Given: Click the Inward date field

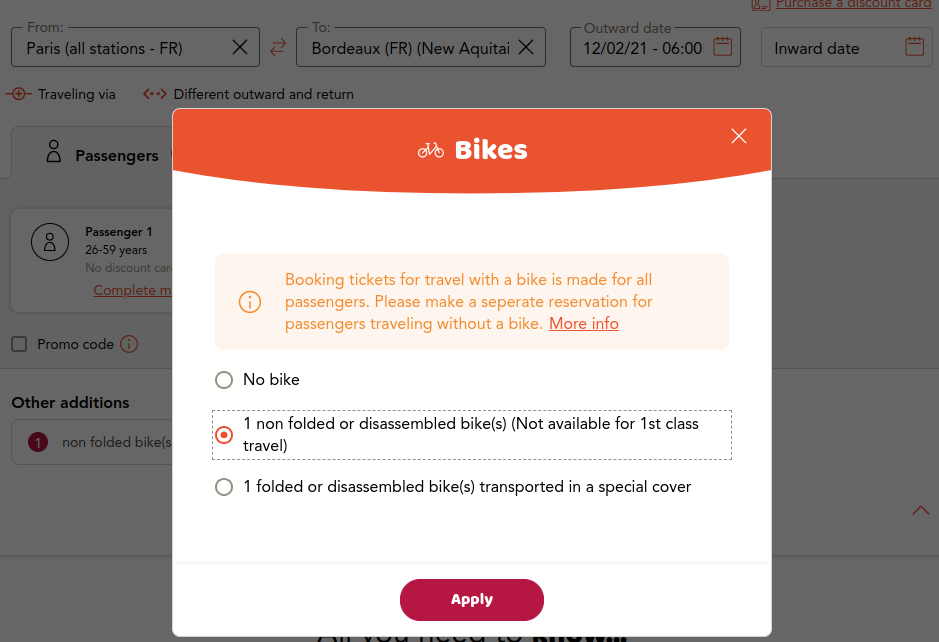Looking at the screenshot, I should click(x=846, y=47).
